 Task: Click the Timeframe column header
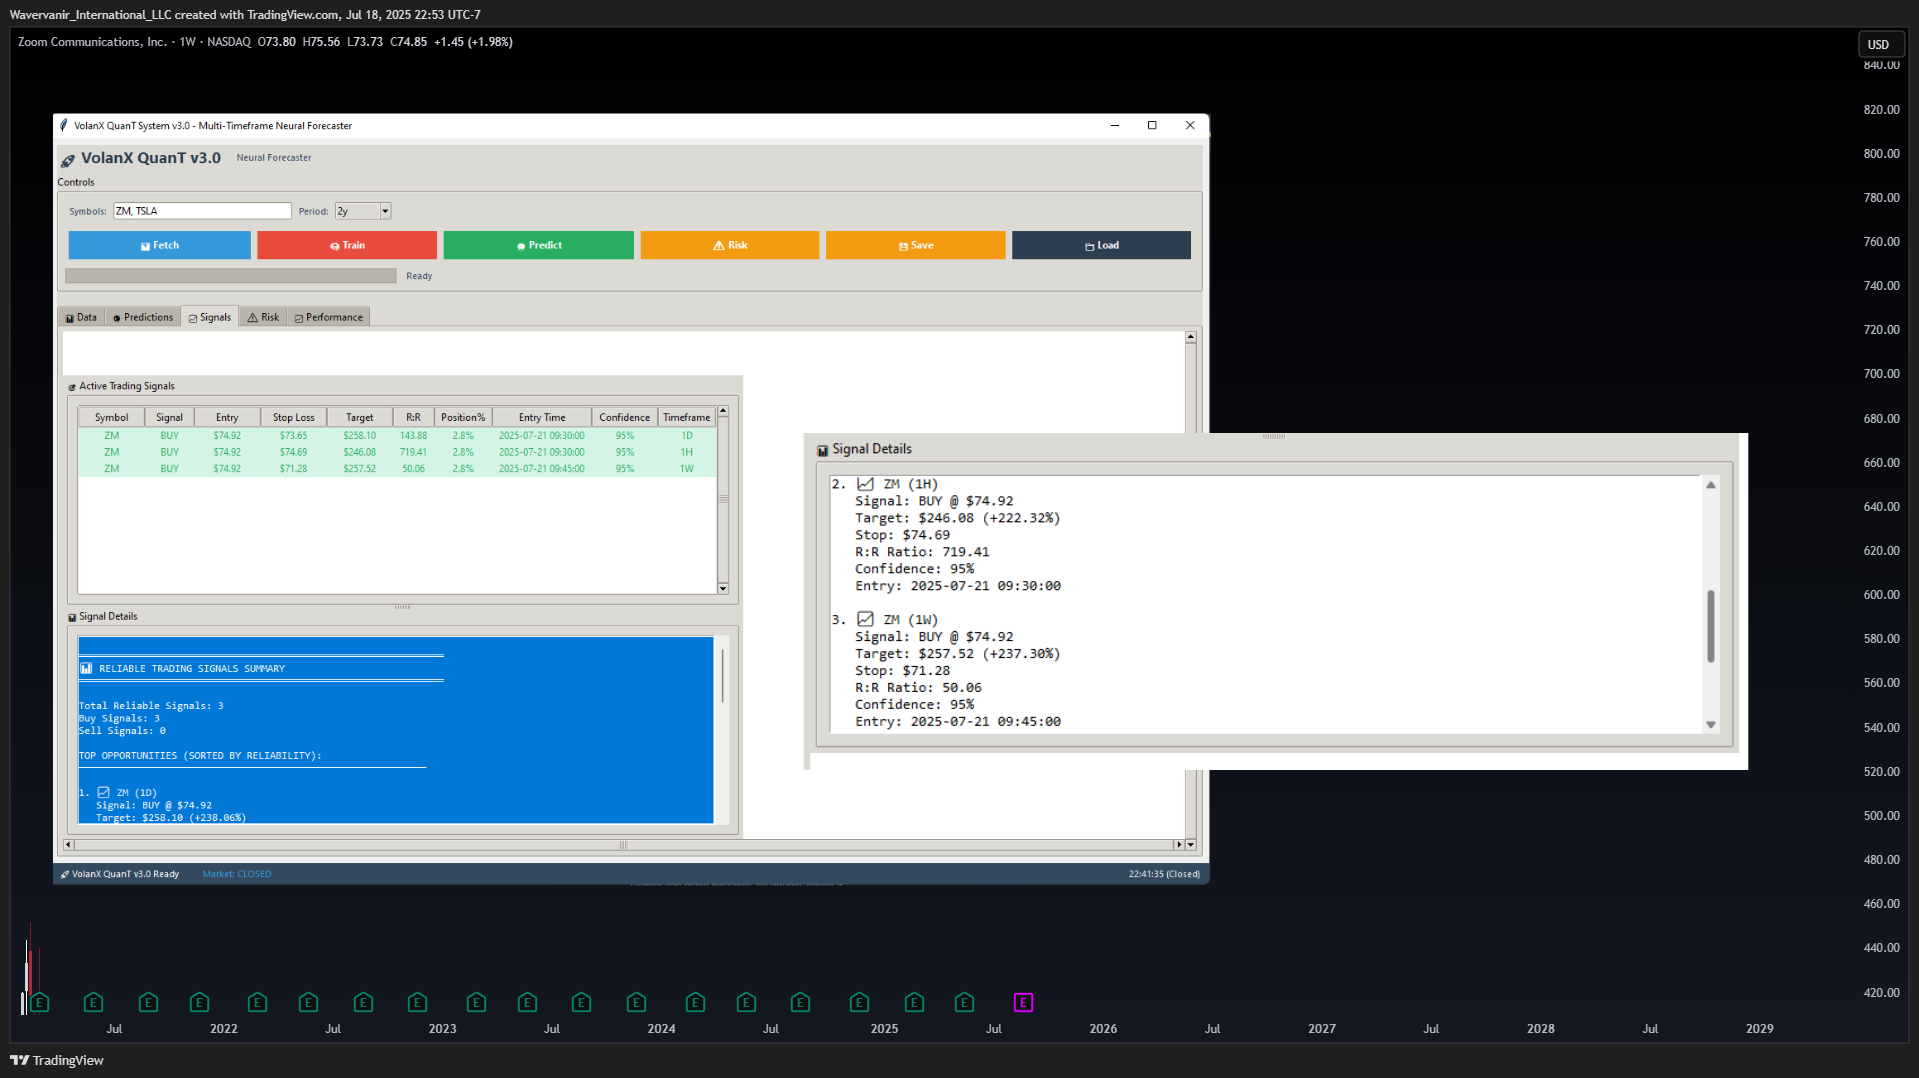click(x=687, y=418)
